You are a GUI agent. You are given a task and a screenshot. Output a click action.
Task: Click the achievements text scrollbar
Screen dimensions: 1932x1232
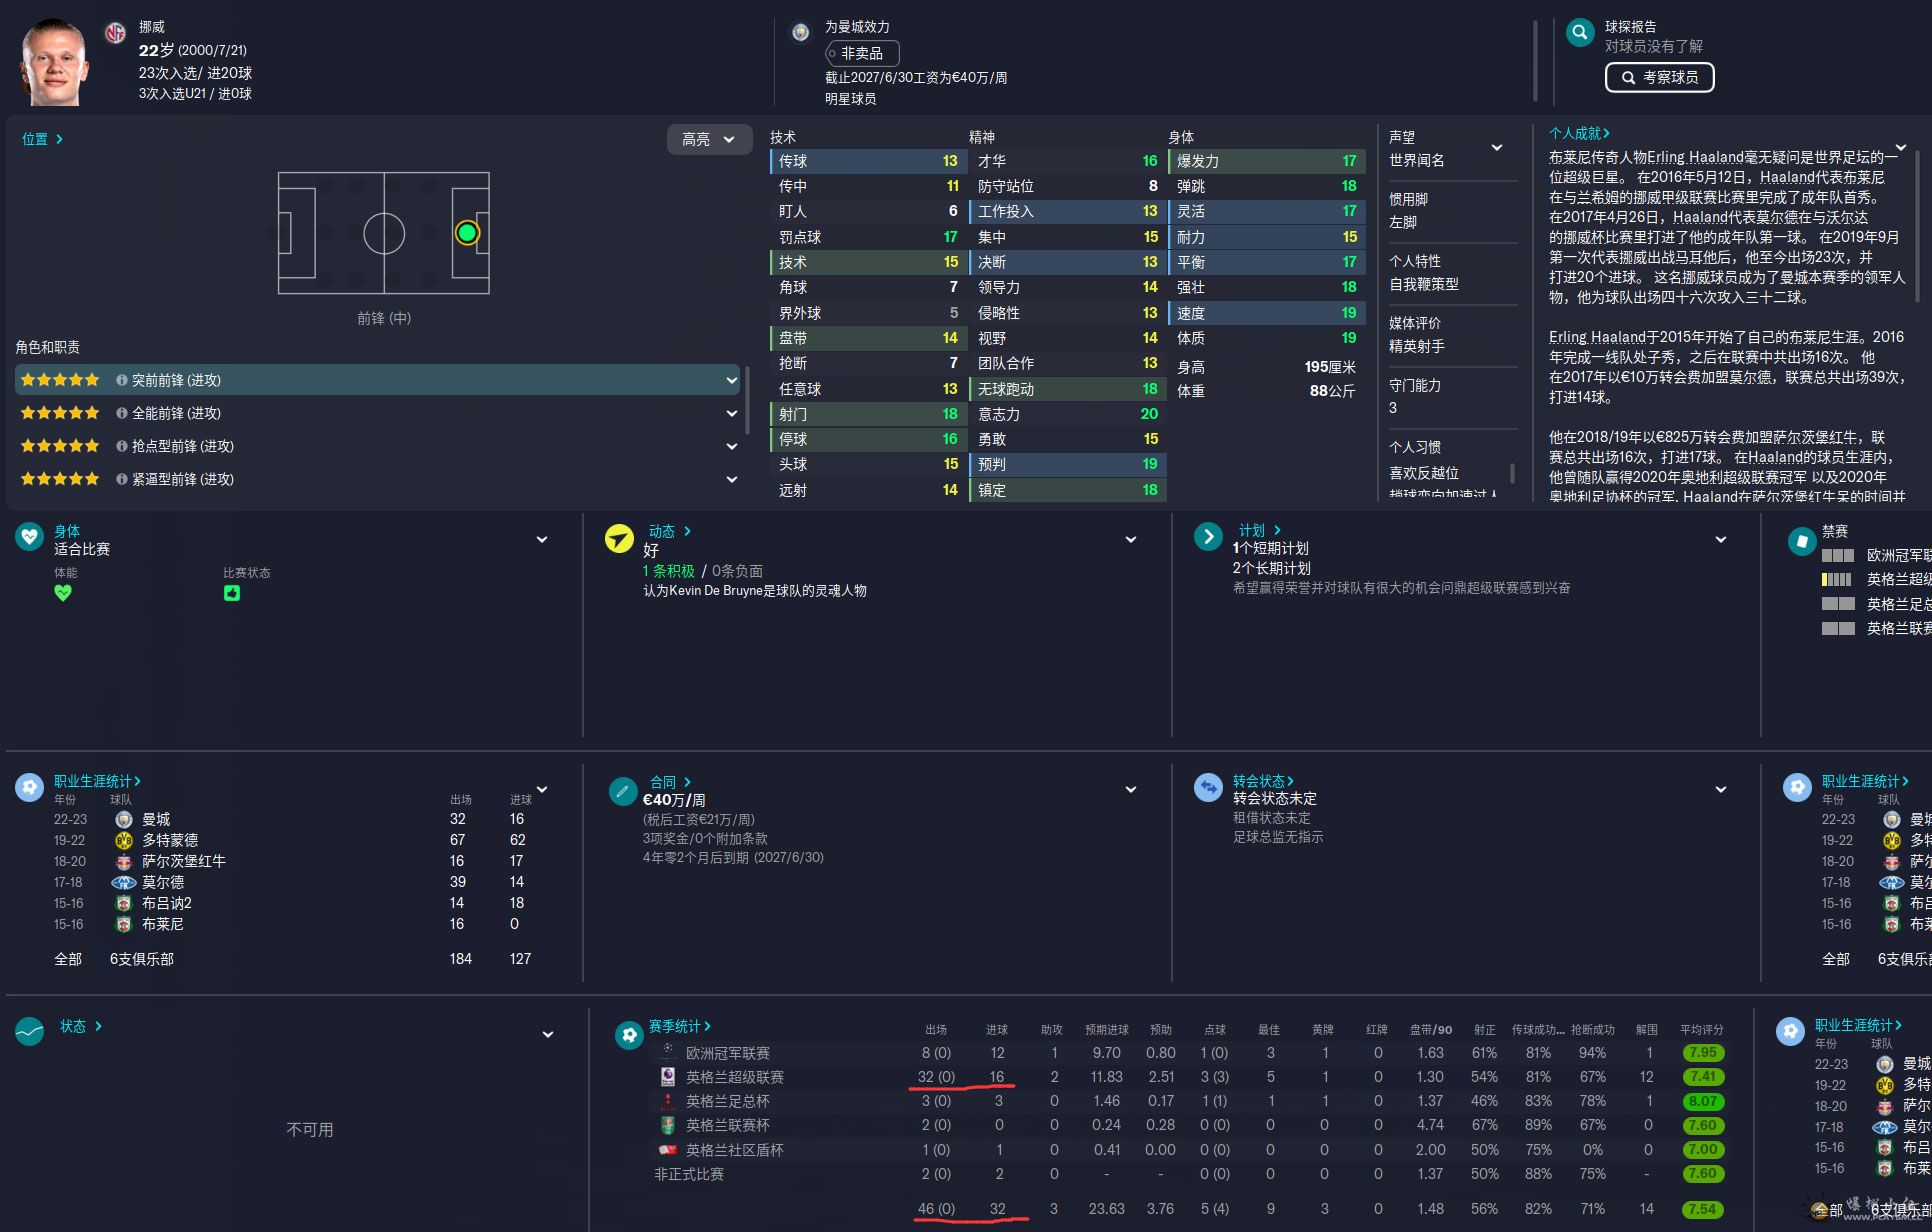1919,225
